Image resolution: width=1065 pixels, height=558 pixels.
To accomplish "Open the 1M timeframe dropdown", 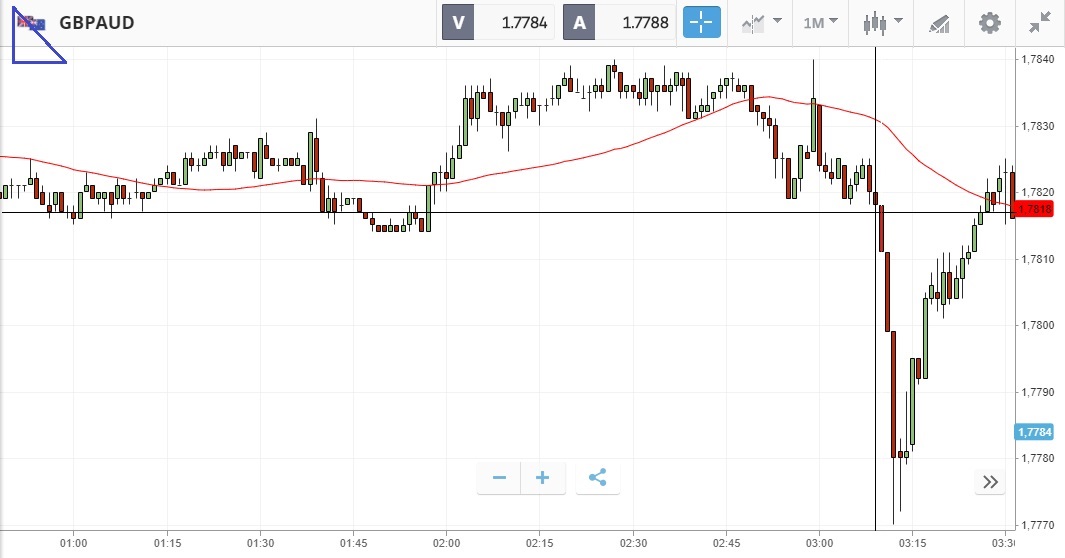I will pyautogui.click(x=820, y=22).
